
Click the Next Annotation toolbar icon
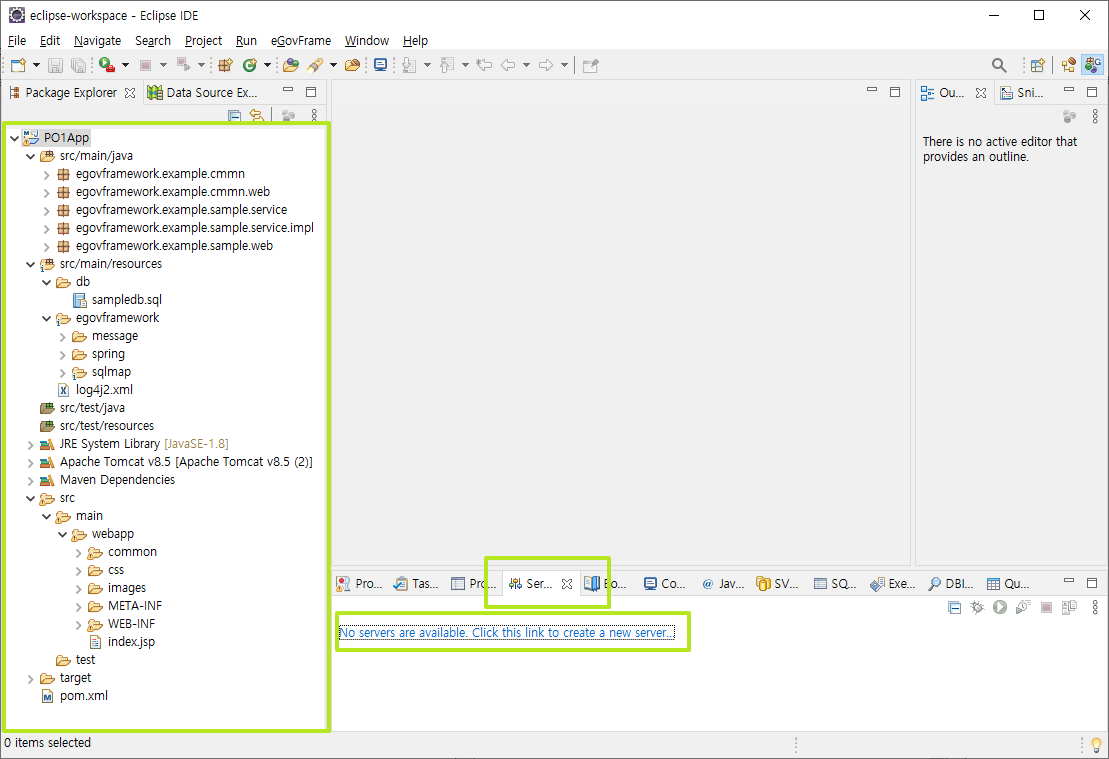(409, 65)
